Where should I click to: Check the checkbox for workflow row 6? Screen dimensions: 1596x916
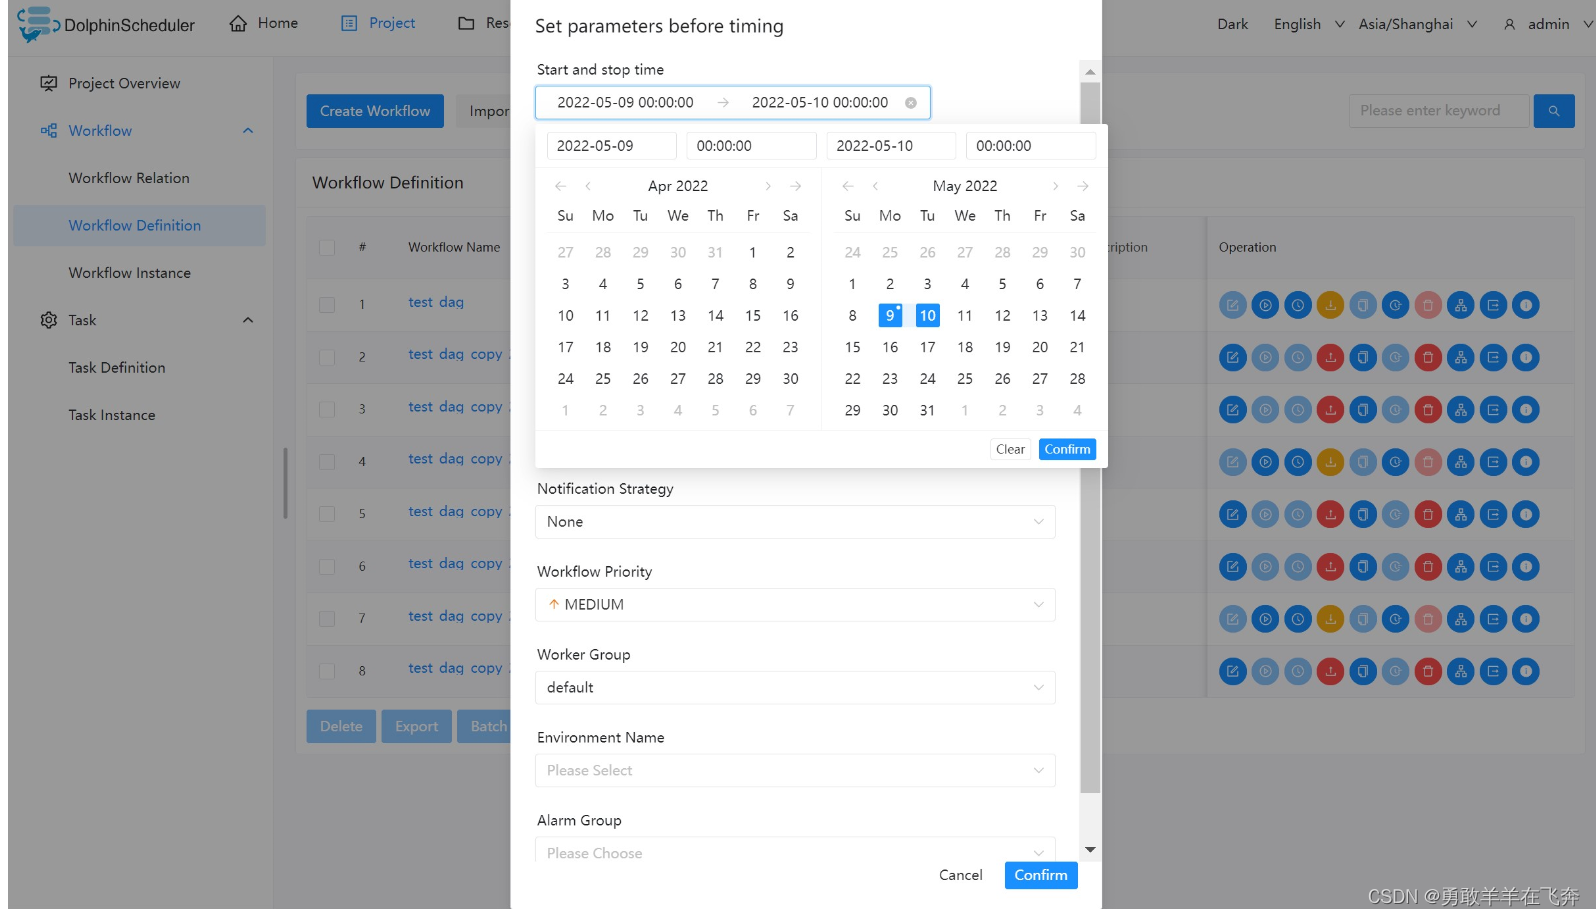(x=327, y=567)
